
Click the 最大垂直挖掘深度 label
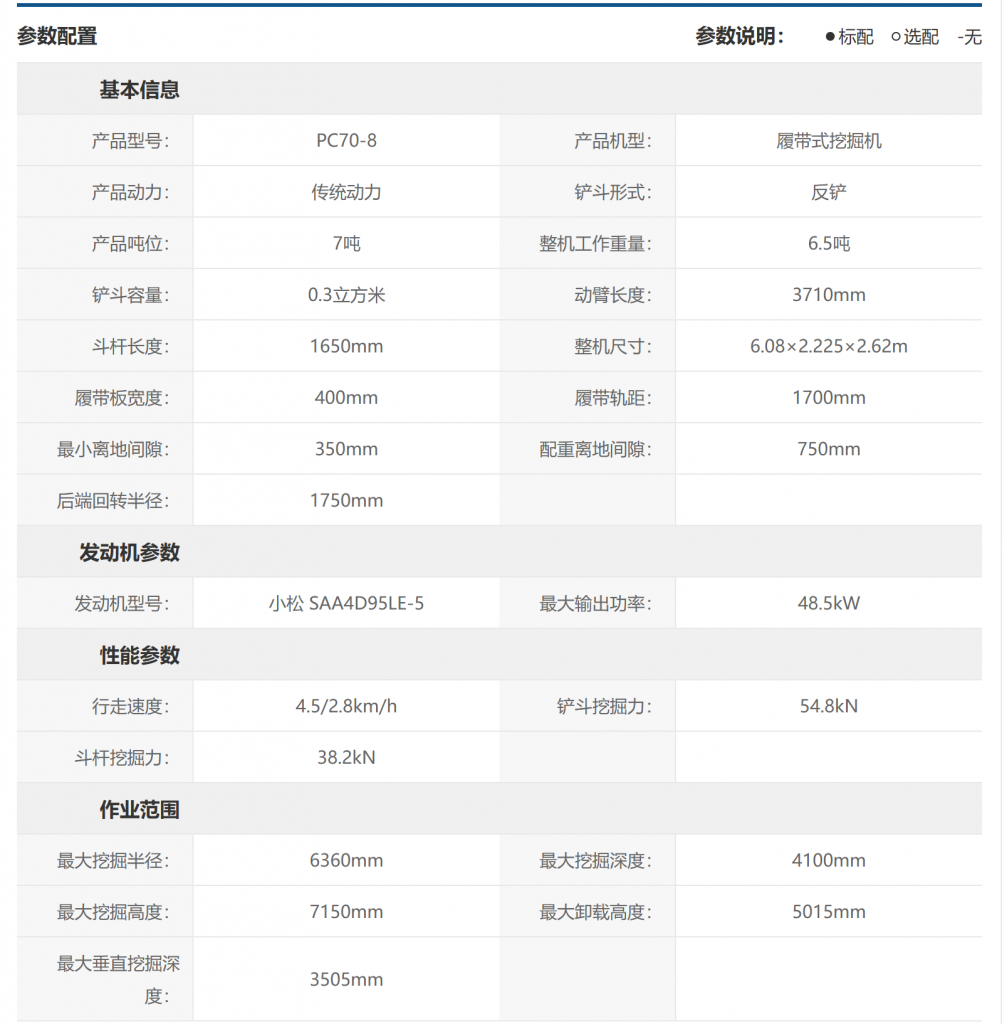tap(118, 980)
